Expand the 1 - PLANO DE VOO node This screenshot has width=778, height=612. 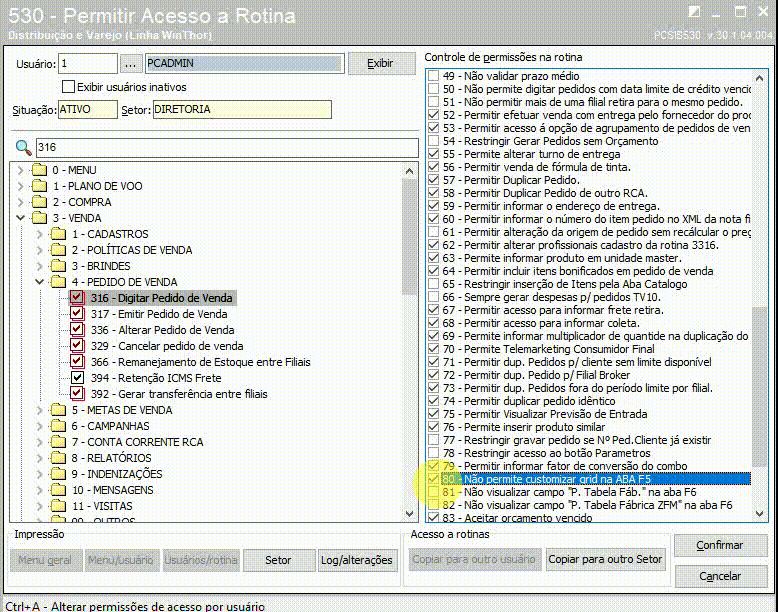click(20, 186)
